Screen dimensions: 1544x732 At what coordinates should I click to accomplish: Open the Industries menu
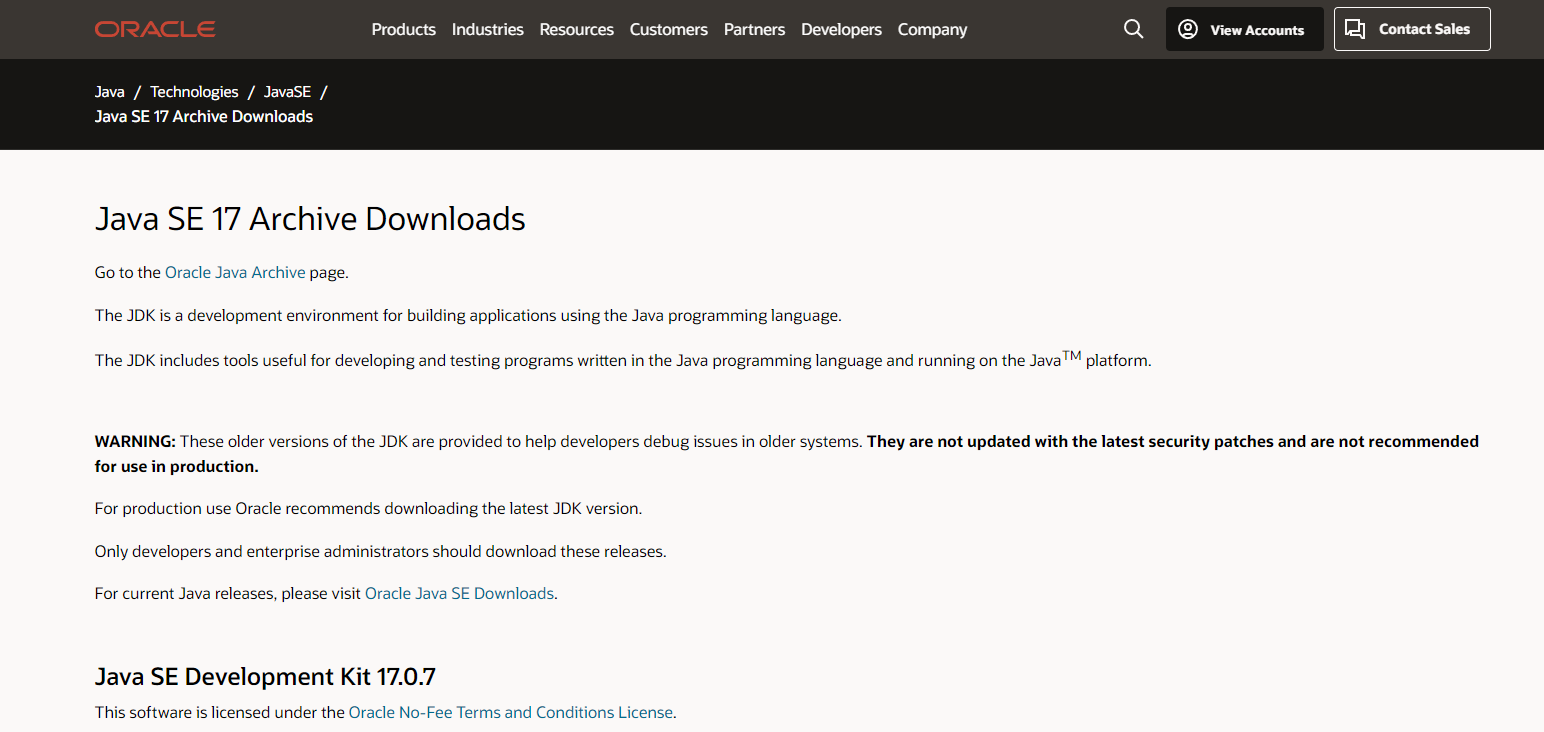(x=487, y=30)
